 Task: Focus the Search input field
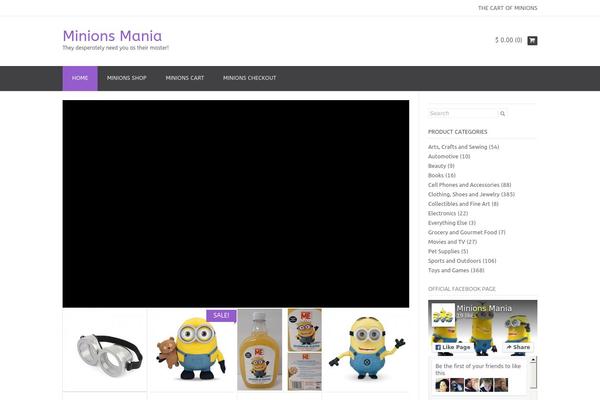coord(463,113)
